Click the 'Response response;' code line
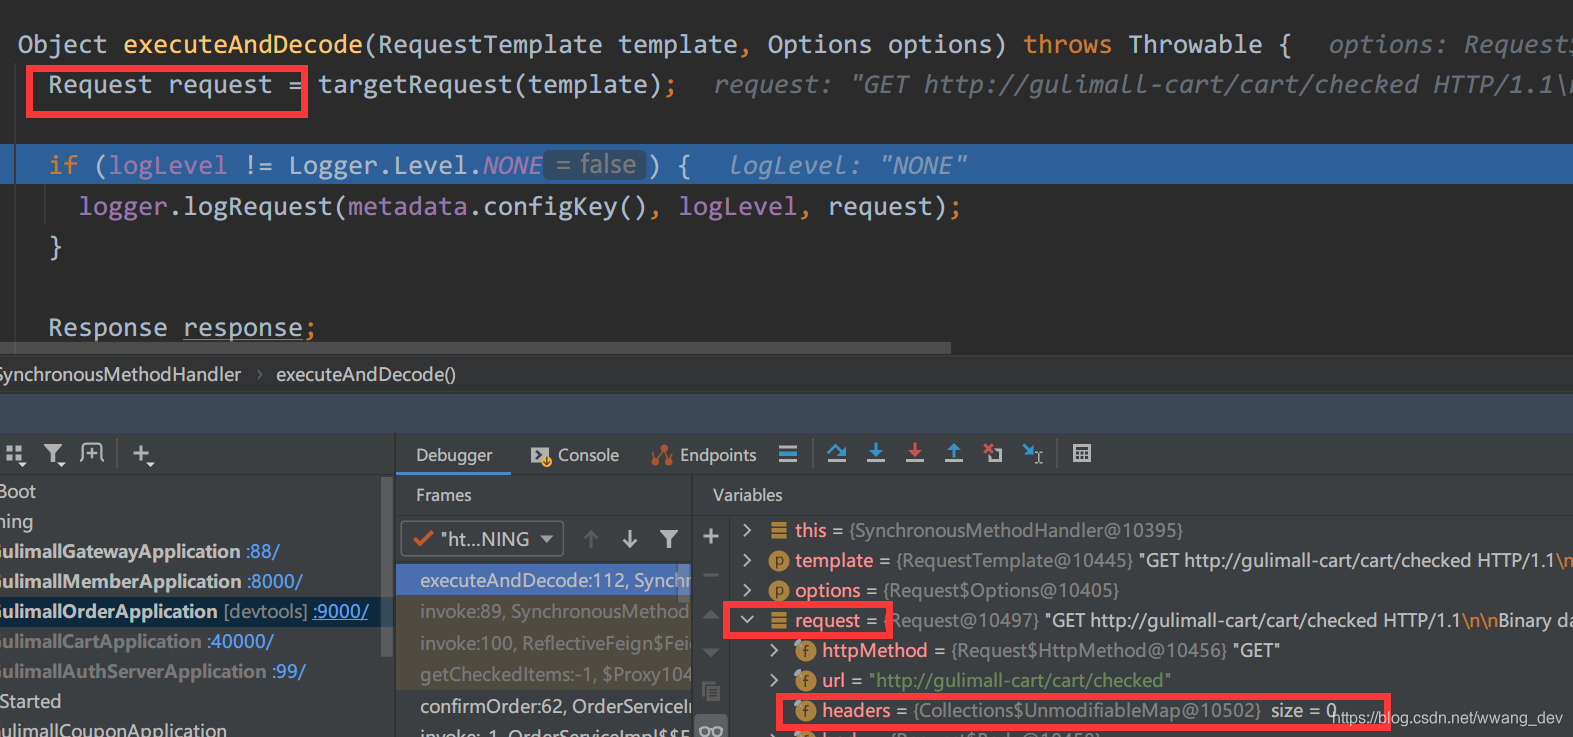 [x=182, y=328]
